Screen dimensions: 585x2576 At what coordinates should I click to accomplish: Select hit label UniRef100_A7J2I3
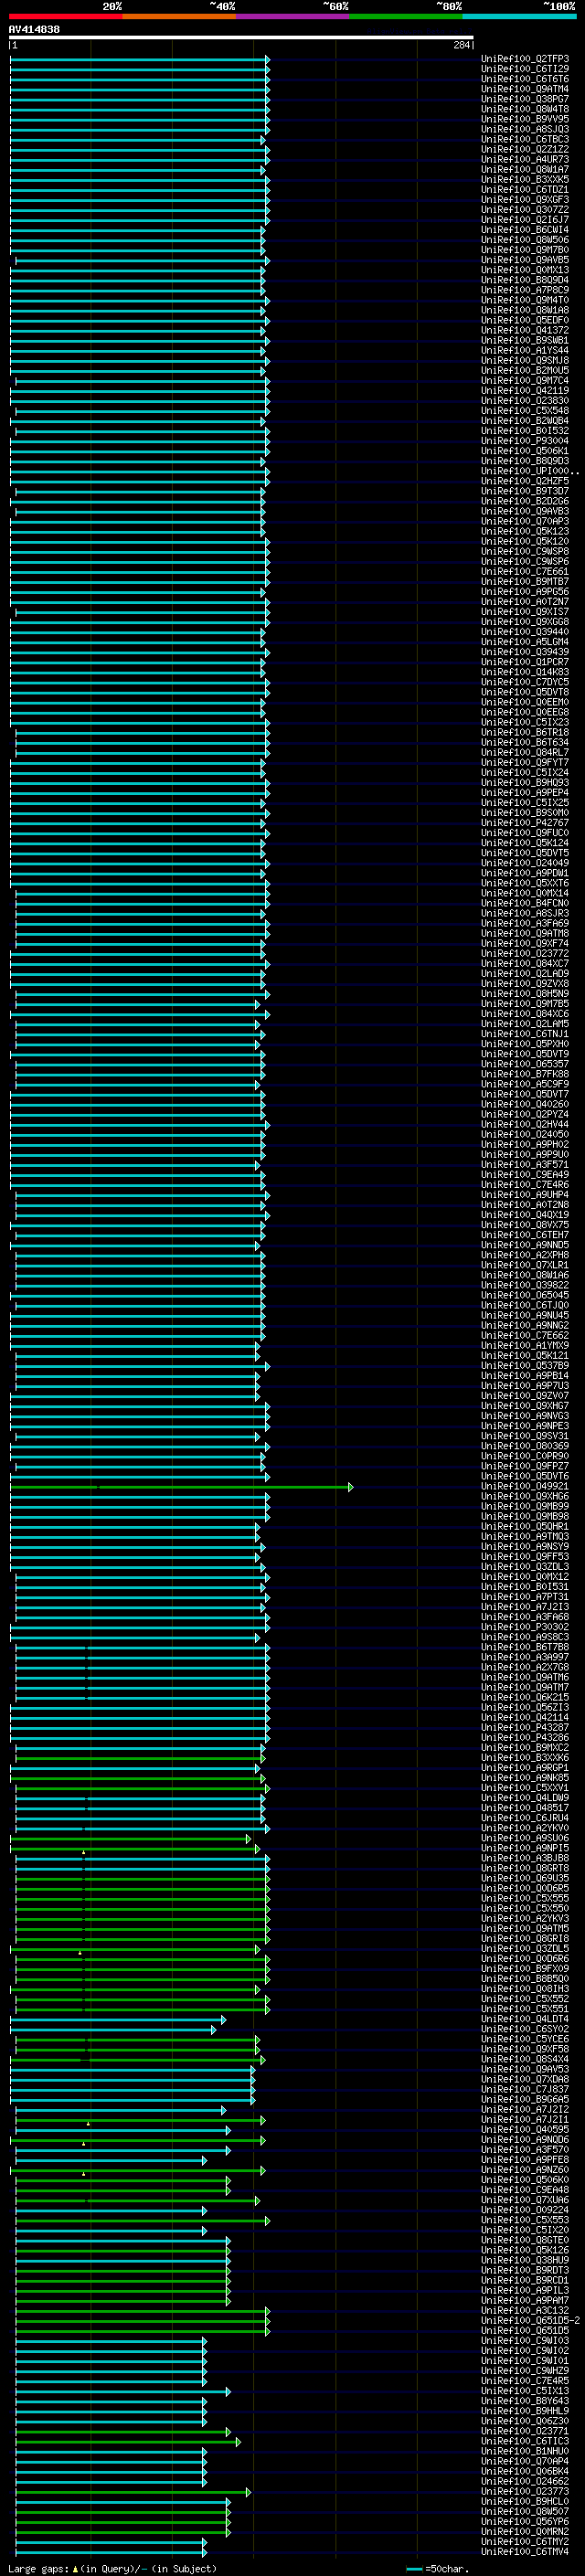pos(525,1607)
